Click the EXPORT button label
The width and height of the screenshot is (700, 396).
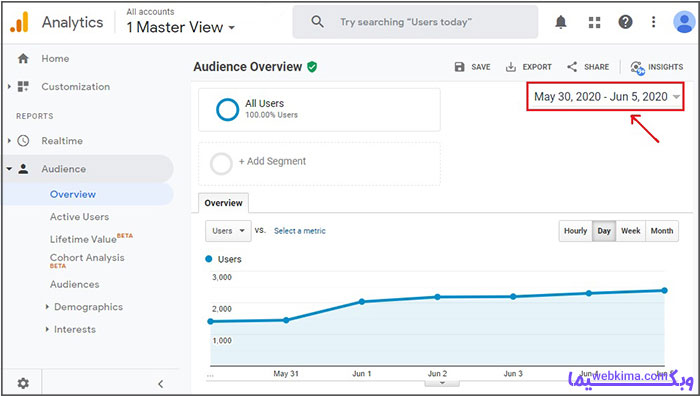tap(537, 67)
